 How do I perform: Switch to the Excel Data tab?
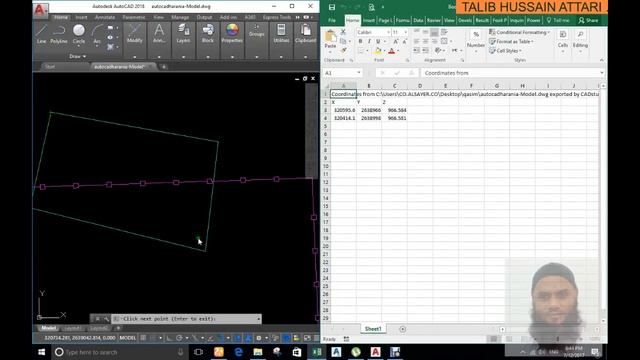coord(418,20)
